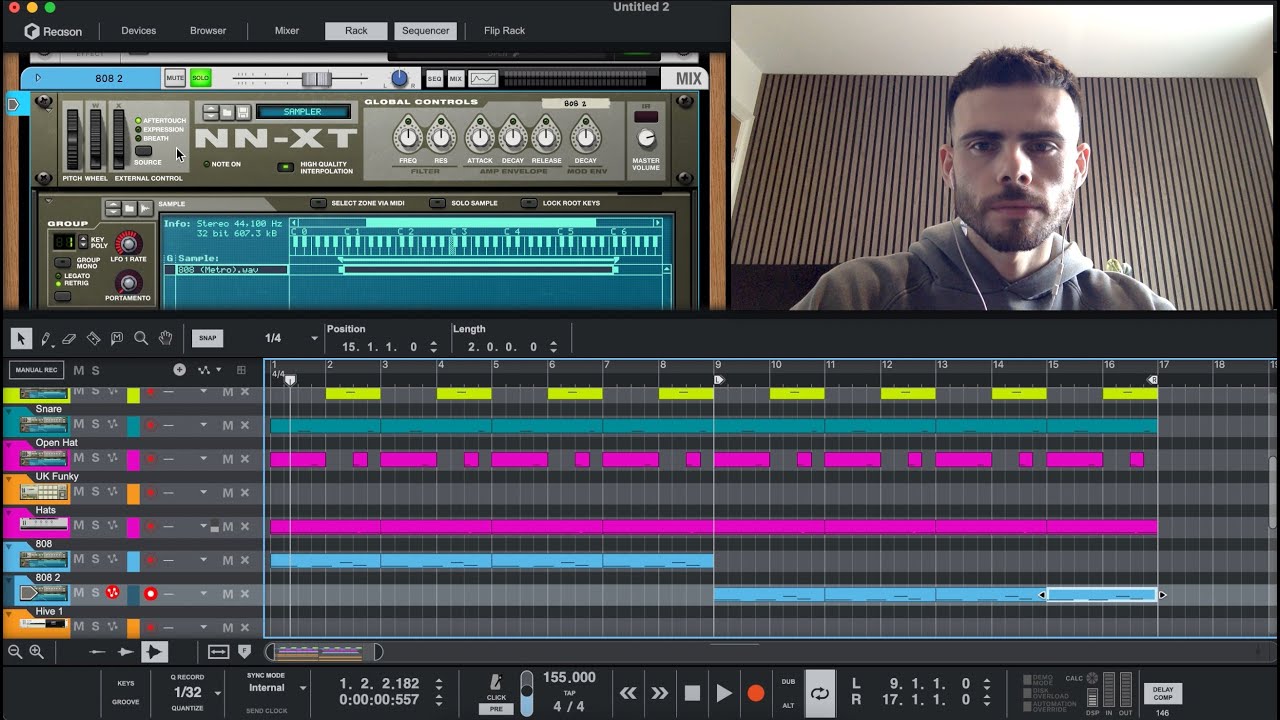Click the Record button in transport
This screenshot has width=1280, height=720.
(x=756, y=693)
